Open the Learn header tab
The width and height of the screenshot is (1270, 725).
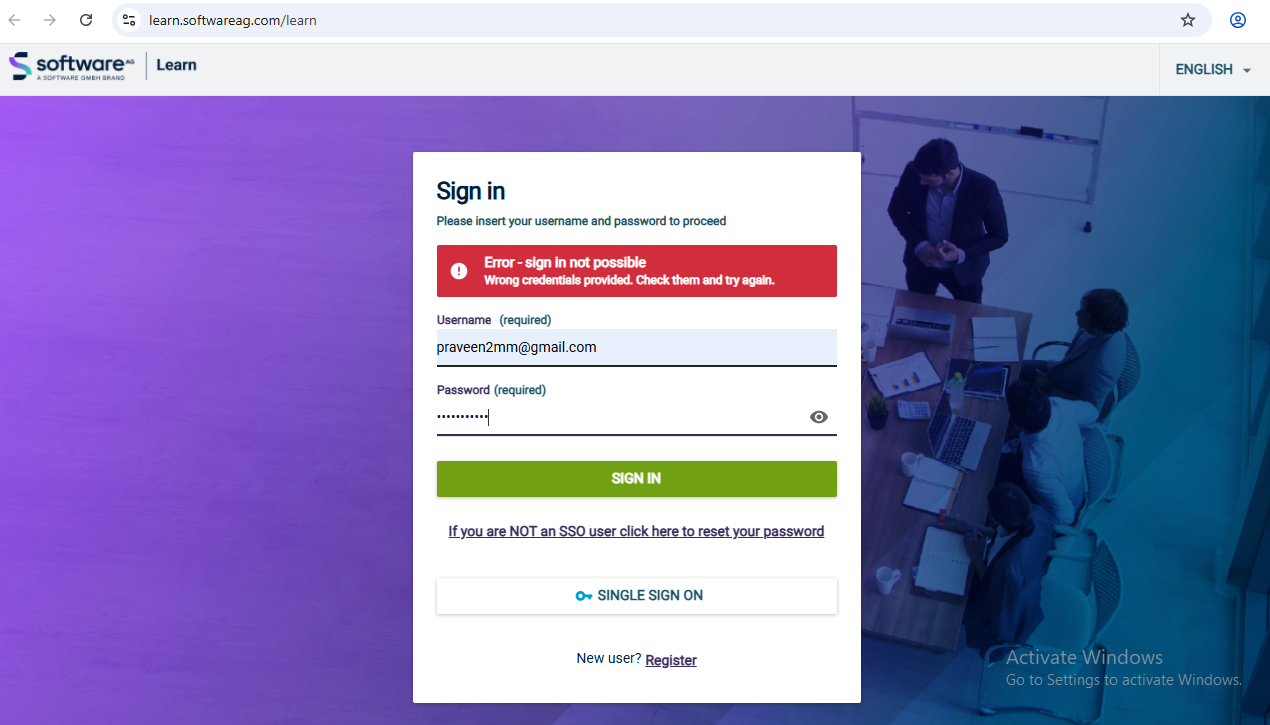tap(176, 65)
